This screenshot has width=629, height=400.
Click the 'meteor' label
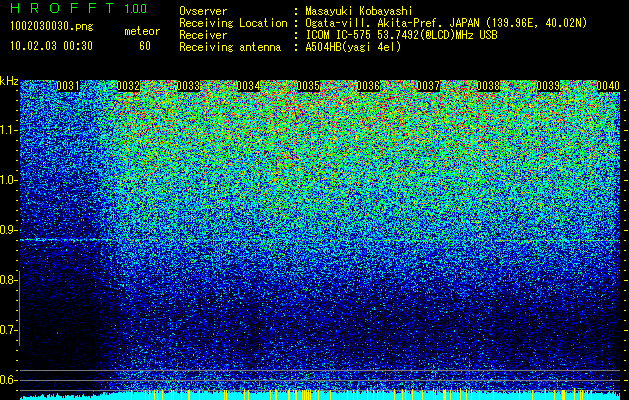point(142,31)
